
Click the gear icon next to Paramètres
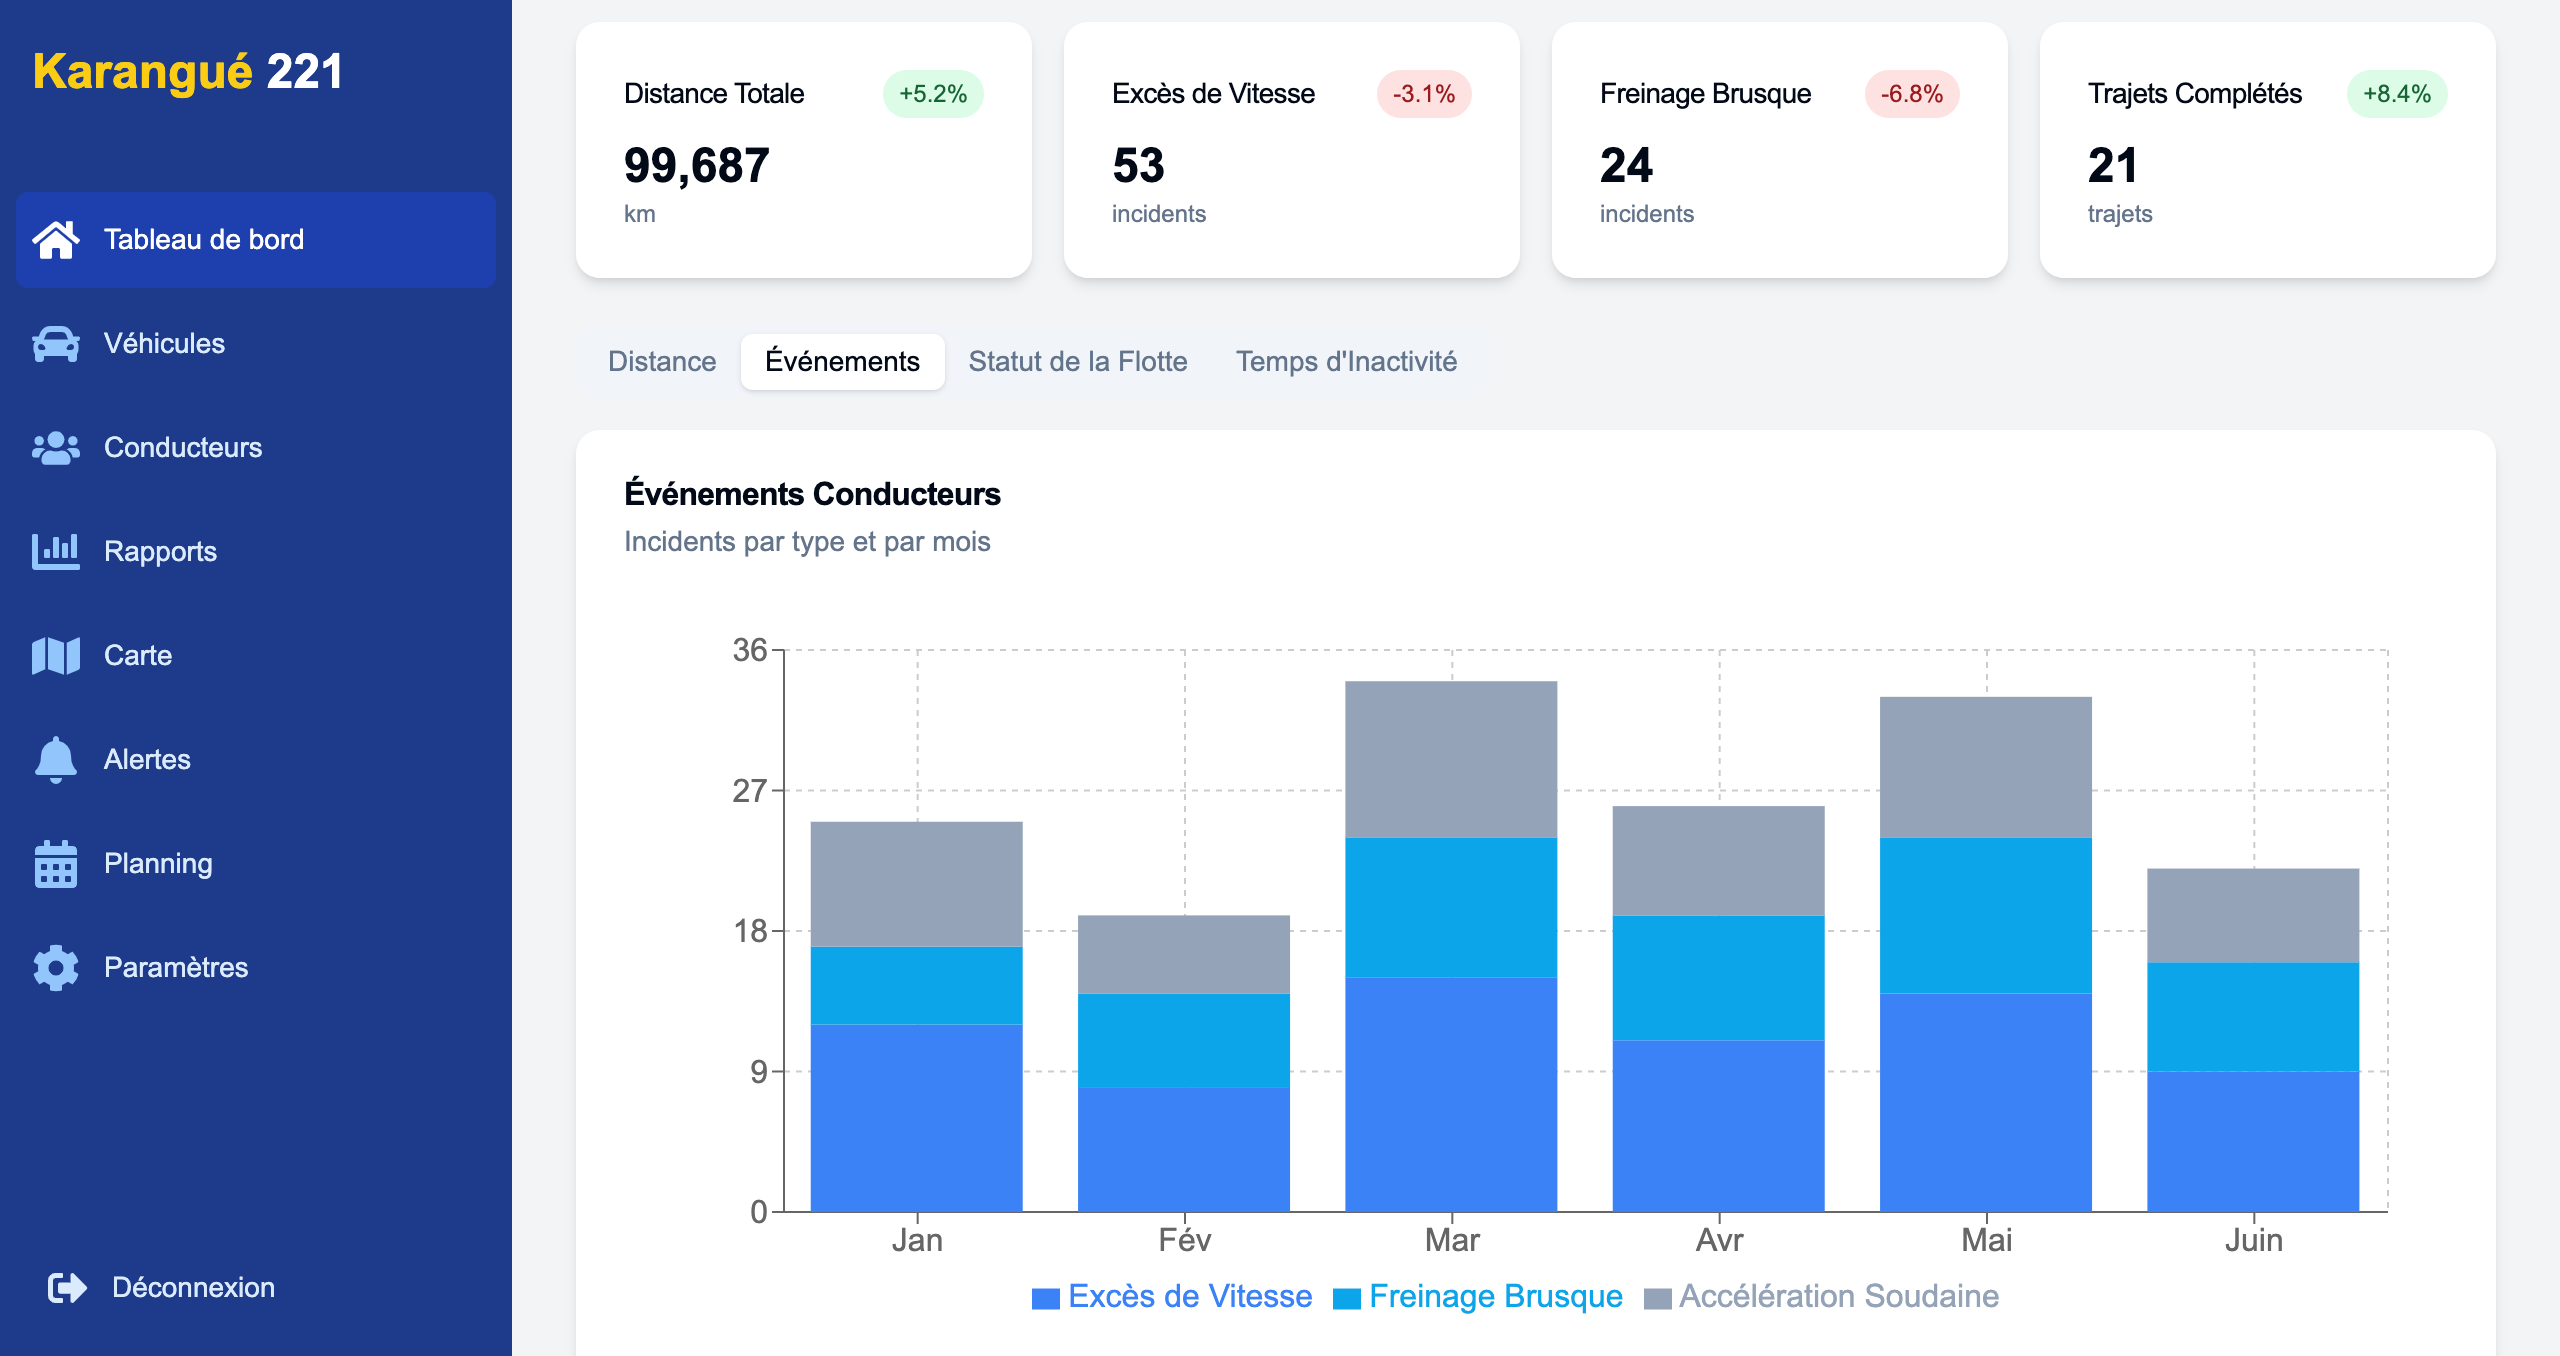[x=56, y=968]
